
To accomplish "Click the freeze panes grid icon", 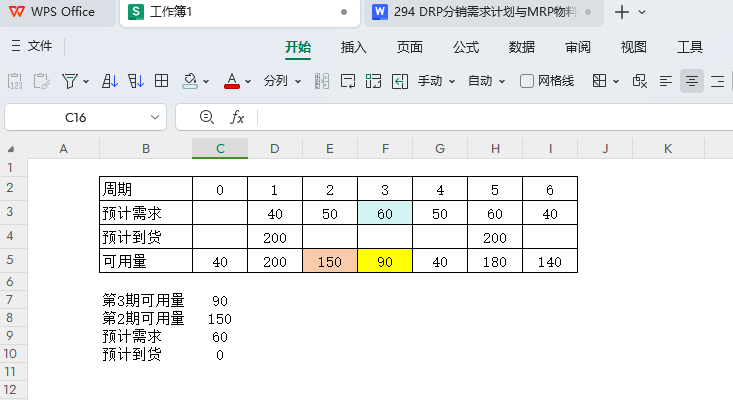I will 599,81.
